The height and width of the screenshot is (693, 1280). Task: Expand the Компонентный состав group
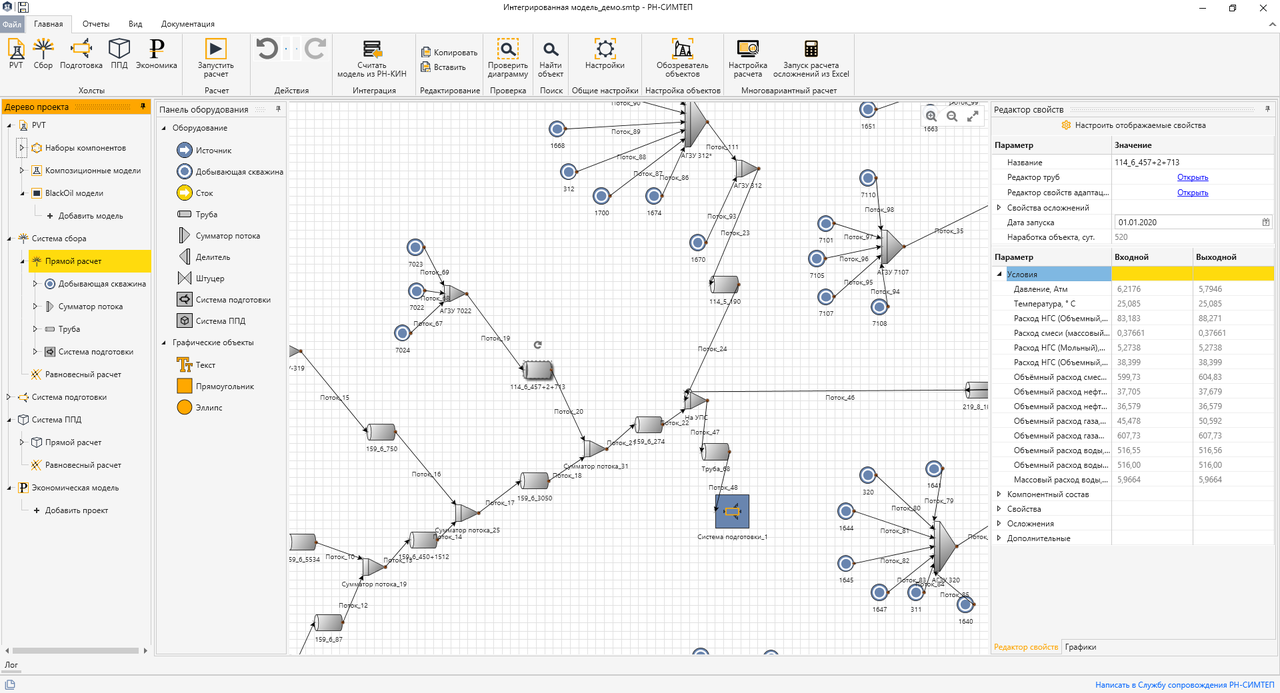pyautogui.click(x=999, y=494)
